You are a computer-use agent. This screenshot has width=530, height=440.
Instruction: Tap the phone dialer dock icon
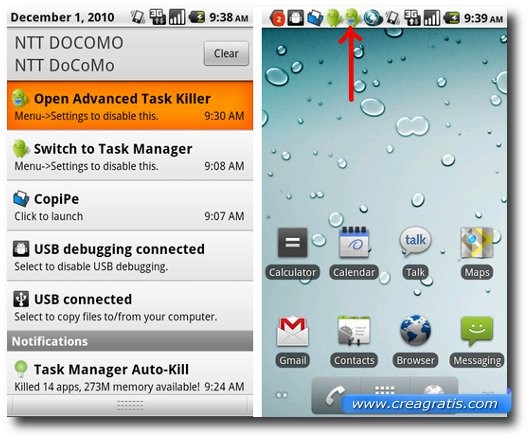tap(335, 395)
